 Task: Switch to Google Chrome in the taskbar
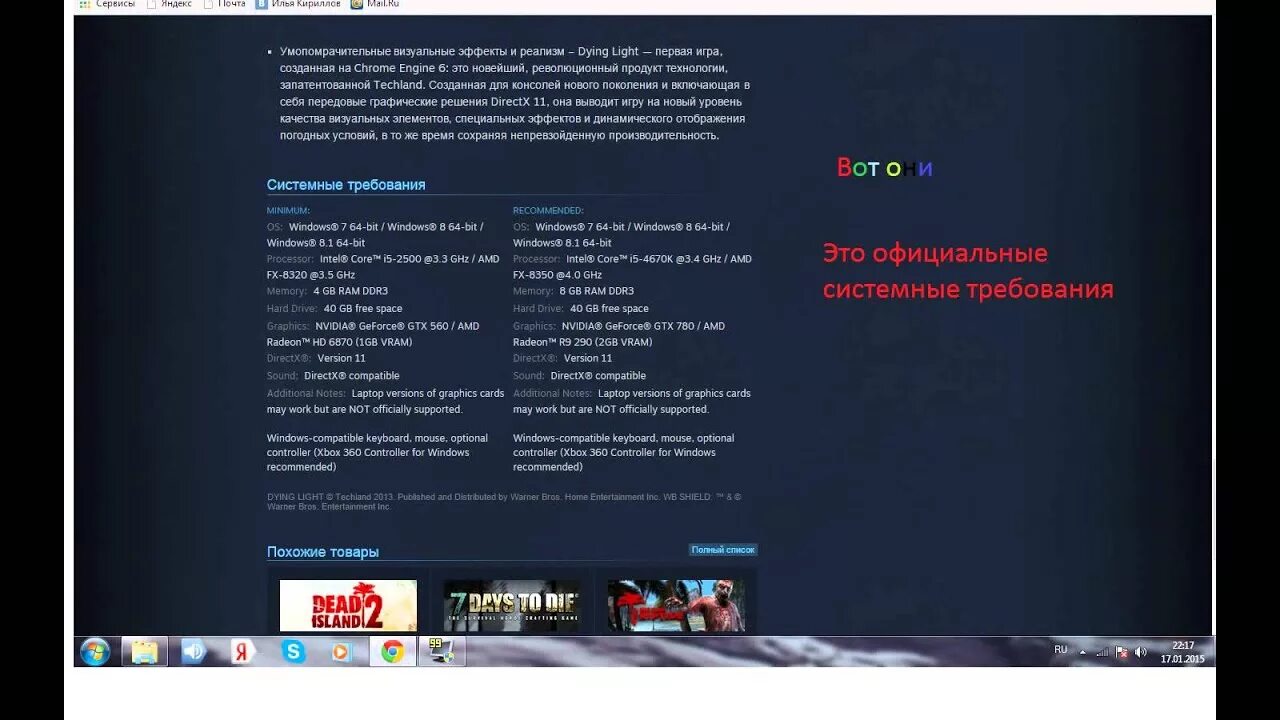coord(392,652)
